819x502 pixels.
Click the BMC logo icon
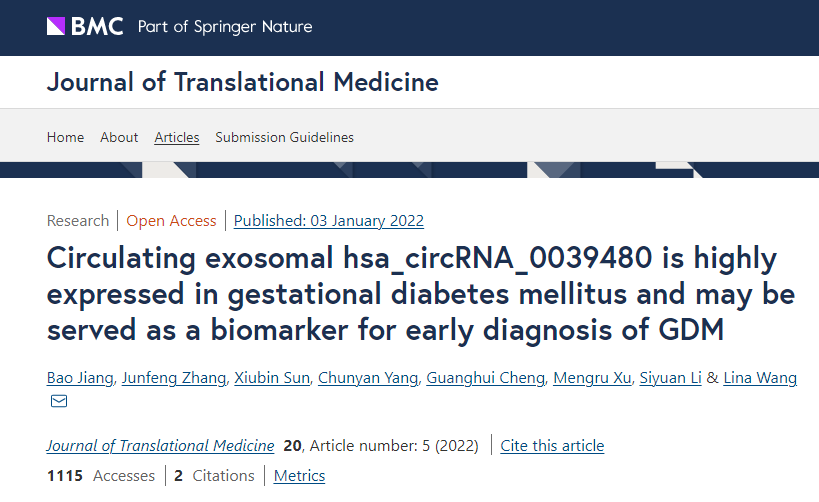point(57,26)
